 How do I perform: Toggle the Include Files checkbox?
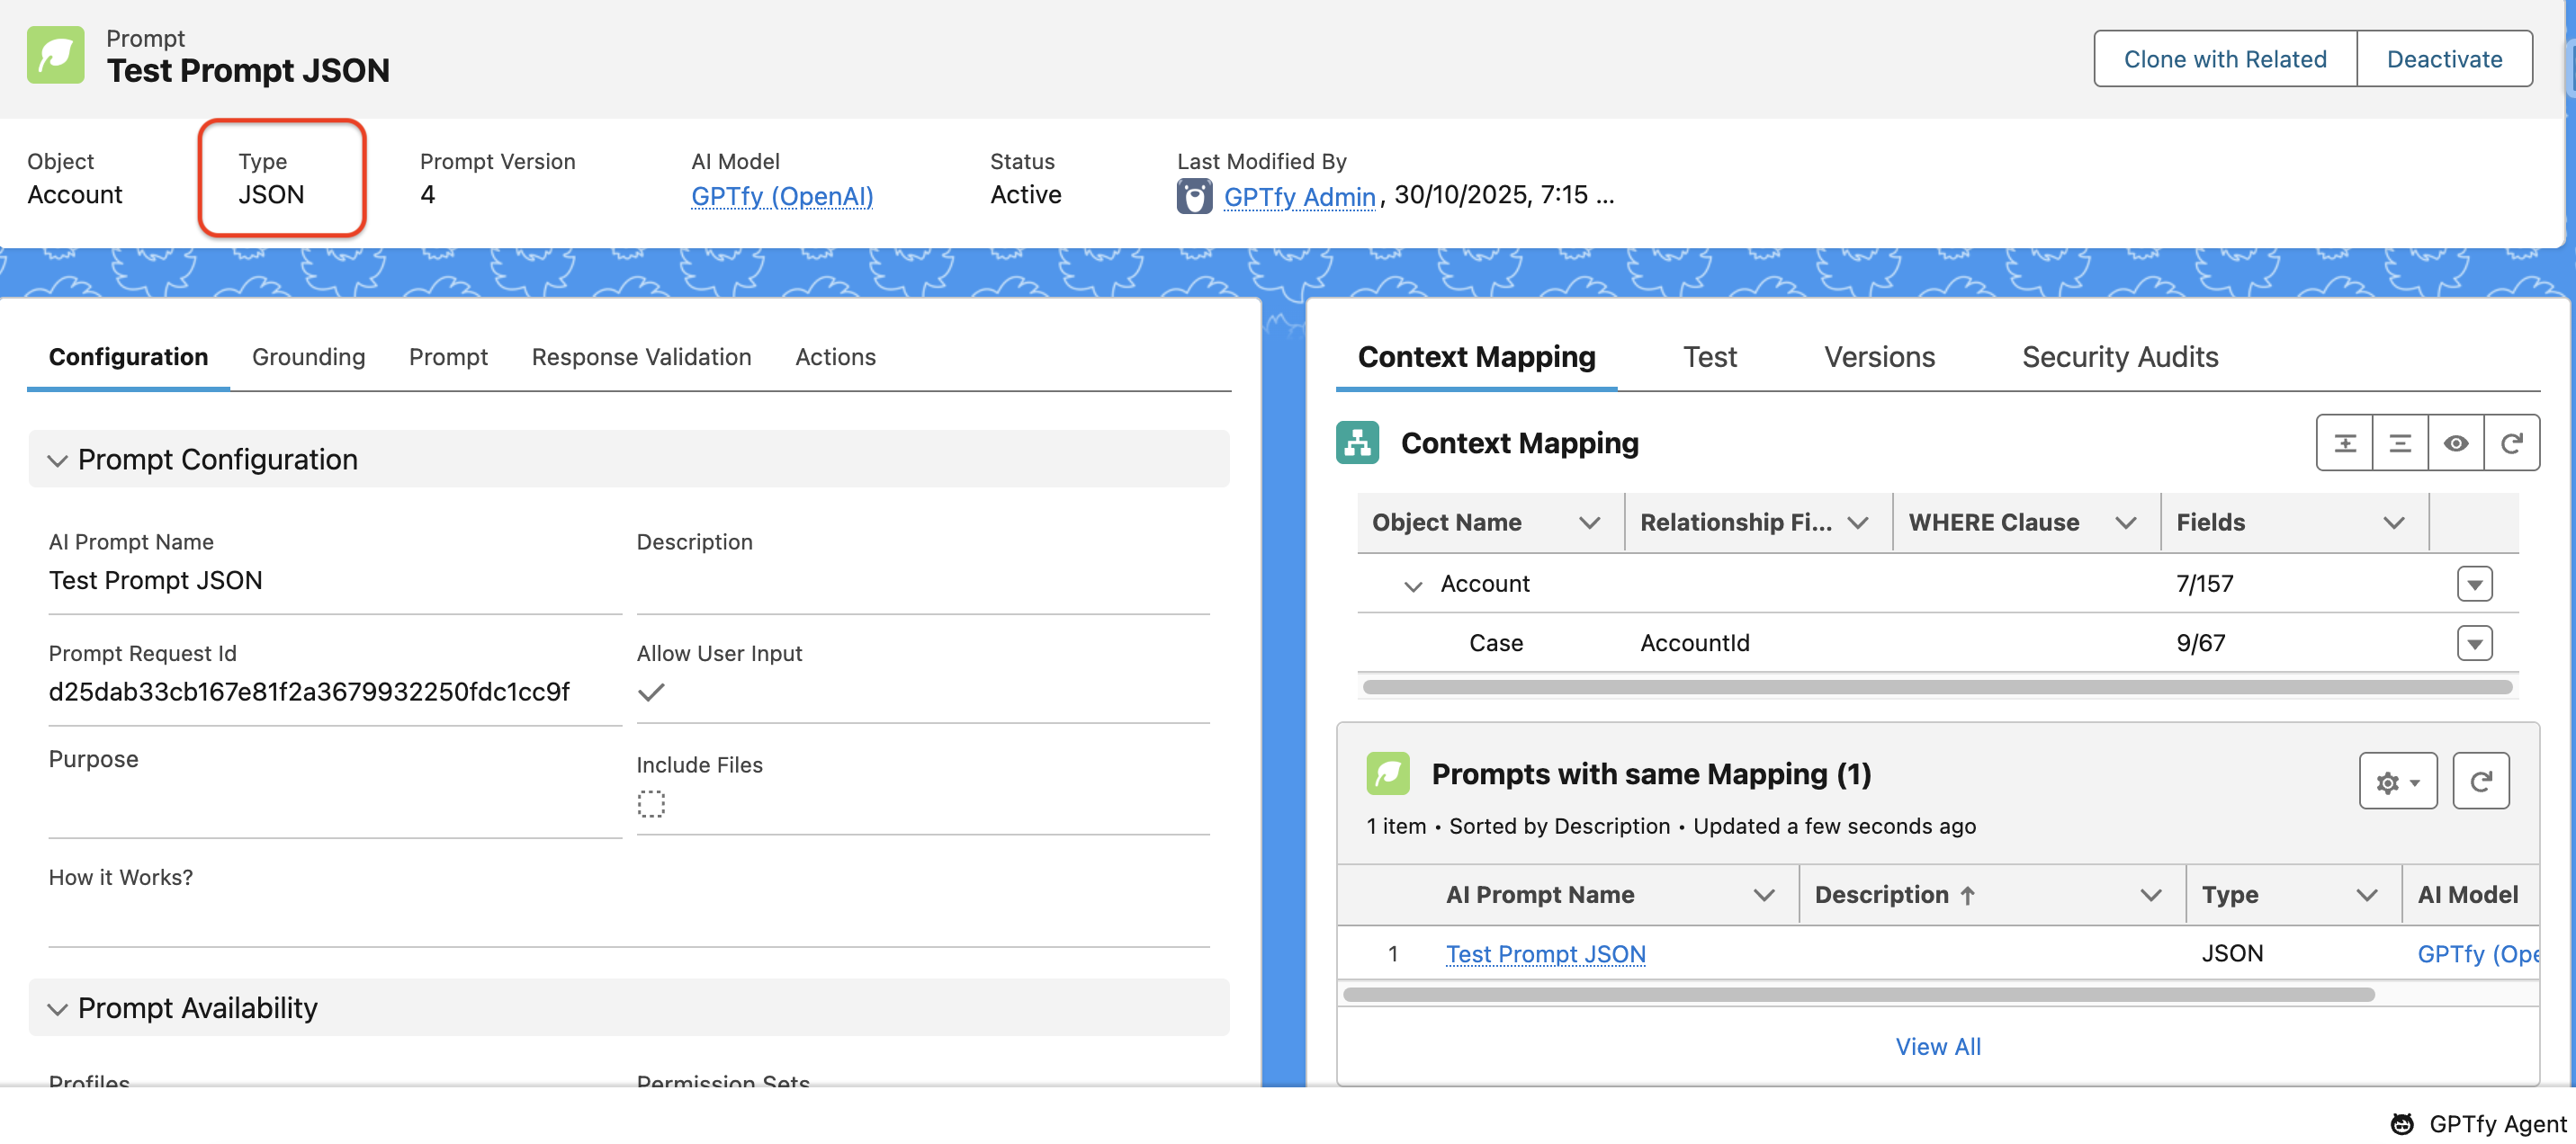651,804
